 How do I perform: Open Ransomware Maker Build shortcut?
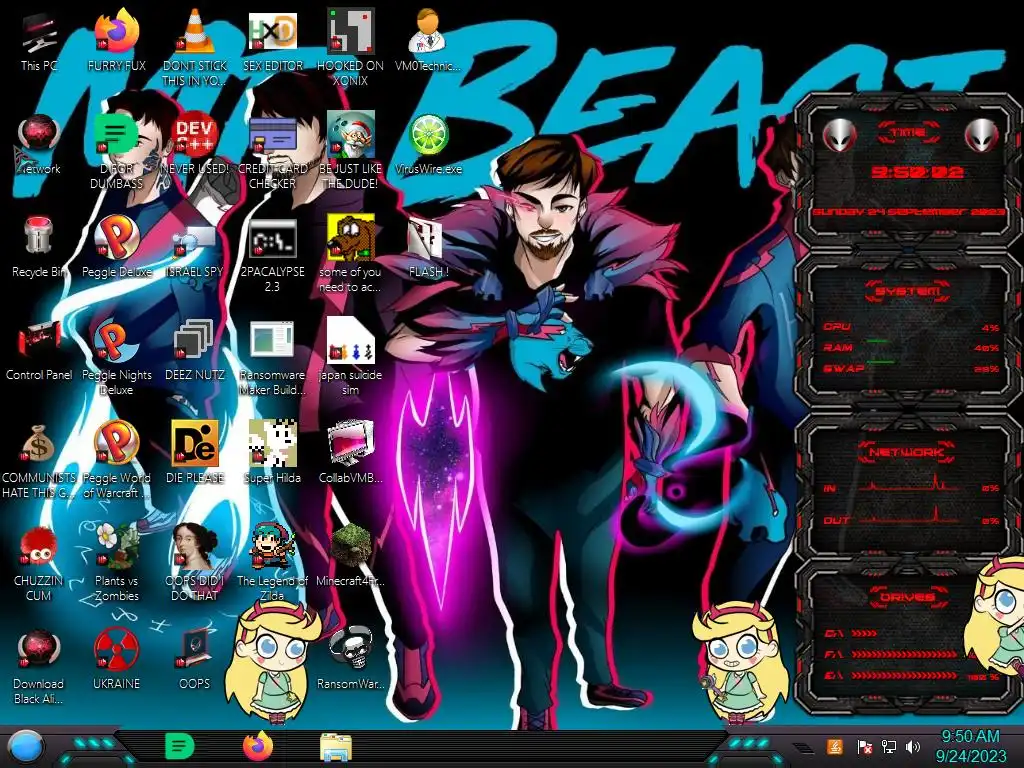point(272,358)
